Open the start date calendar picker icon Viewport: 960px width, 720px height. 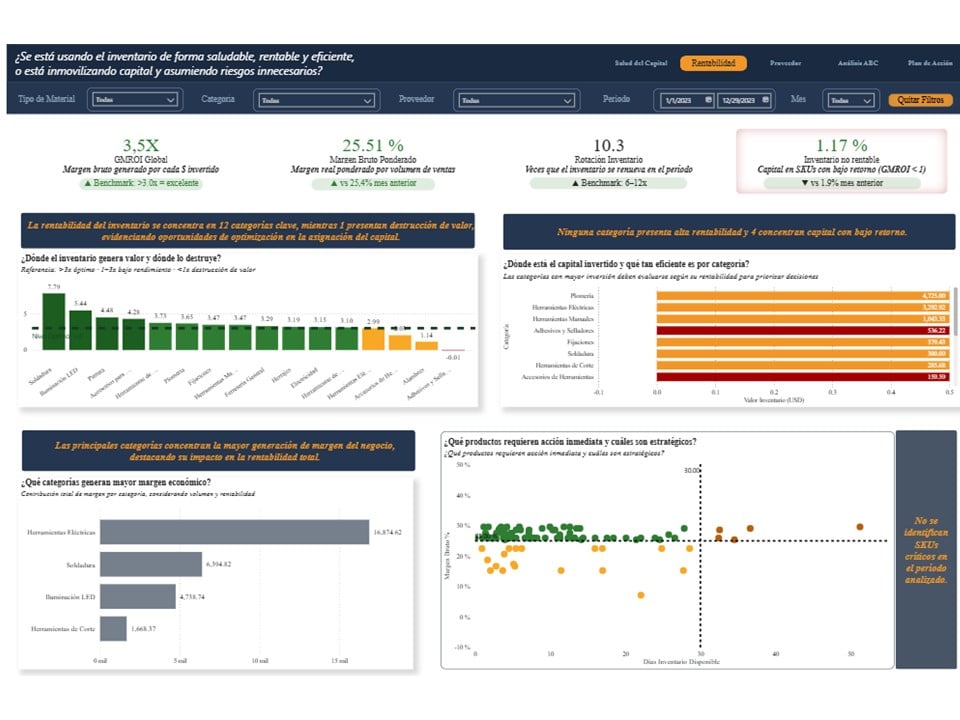pyautogui.click(x=708, y=100)
